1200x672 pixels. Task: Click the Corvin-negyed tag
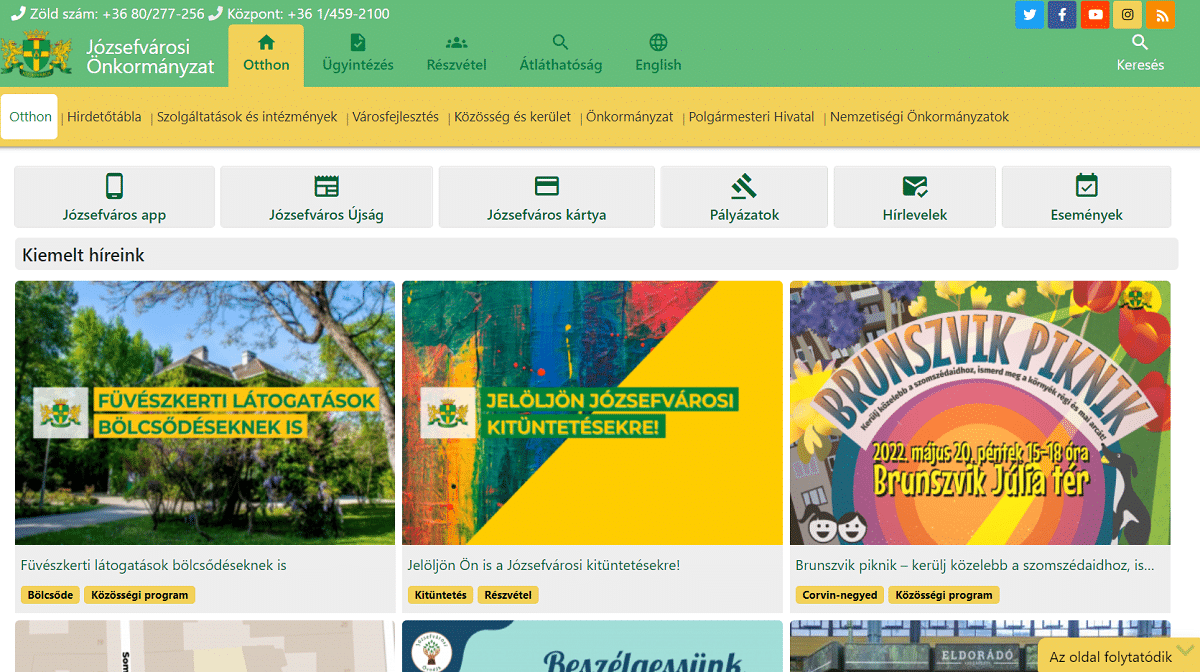click(840, 595)
